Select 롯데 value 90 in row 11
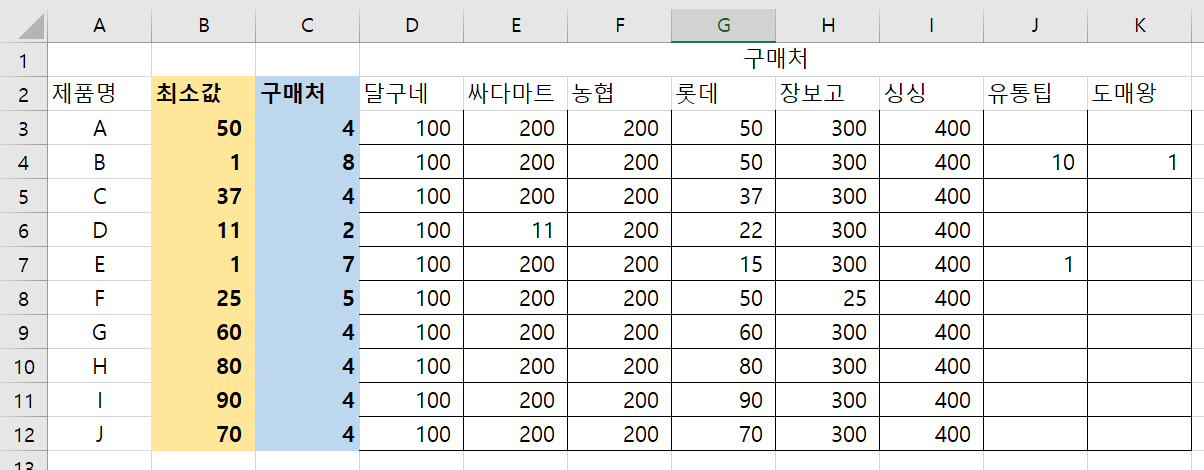The image size is (1204, 470). coord(723,400)
